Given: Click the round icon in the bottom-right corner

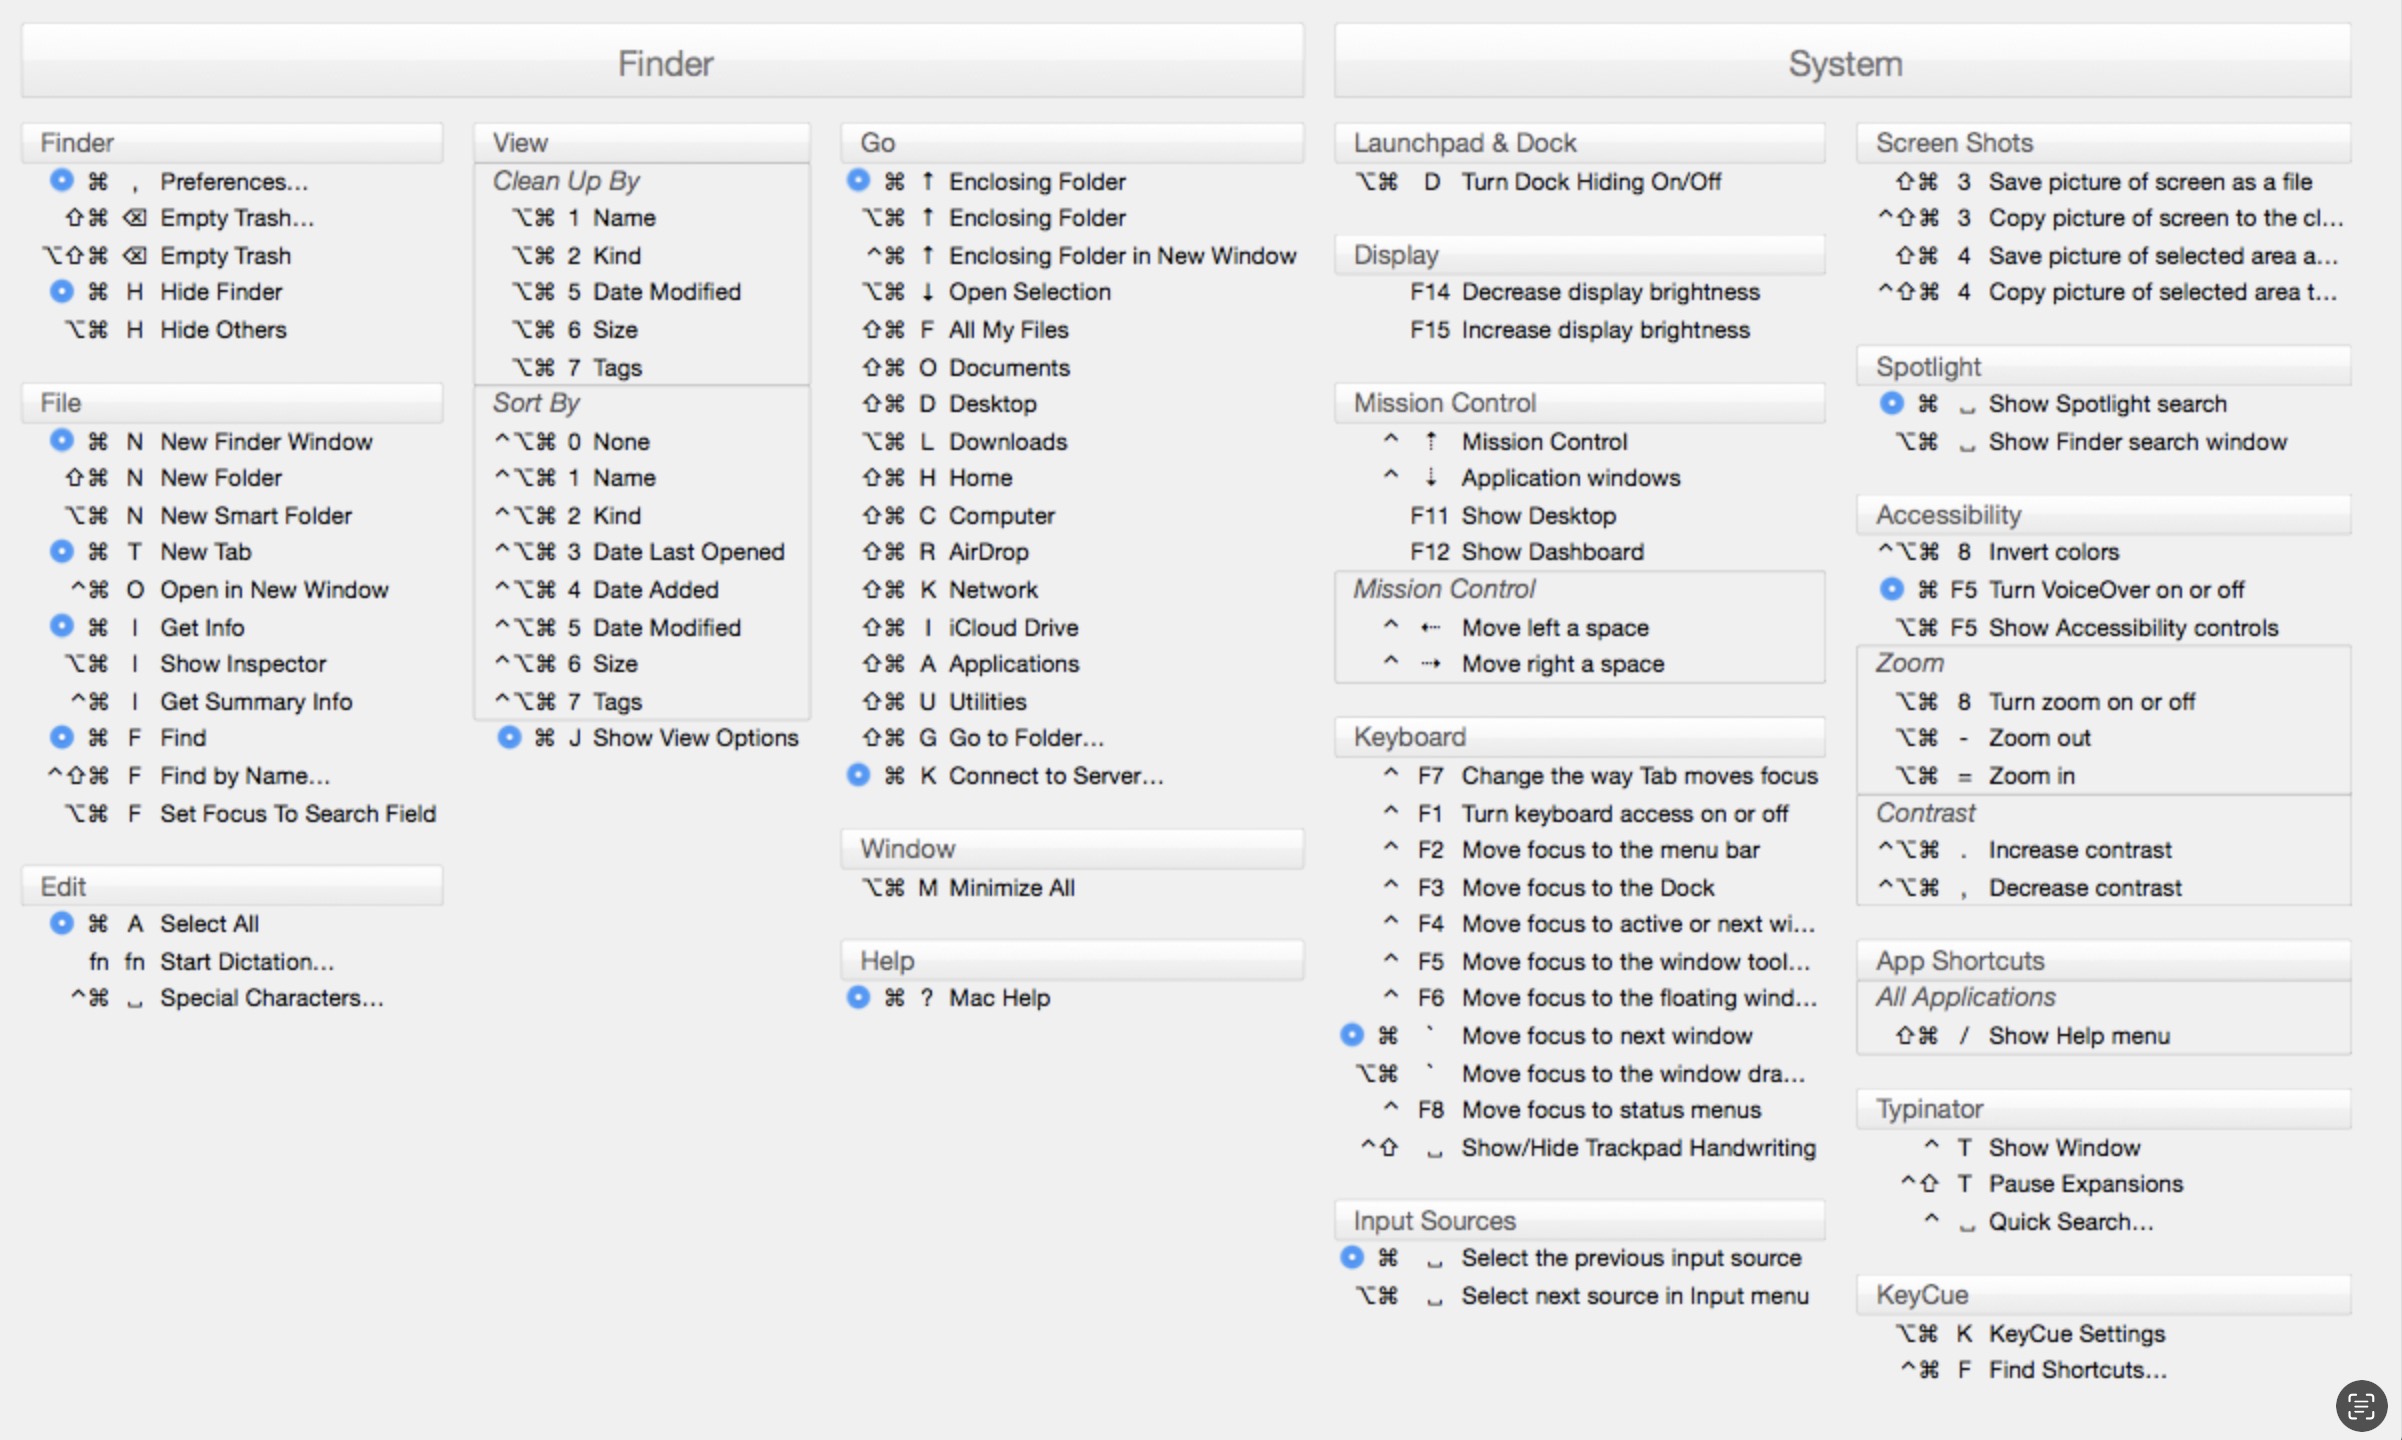Looking at the screenshot, I should (x=2360, y=1405).
